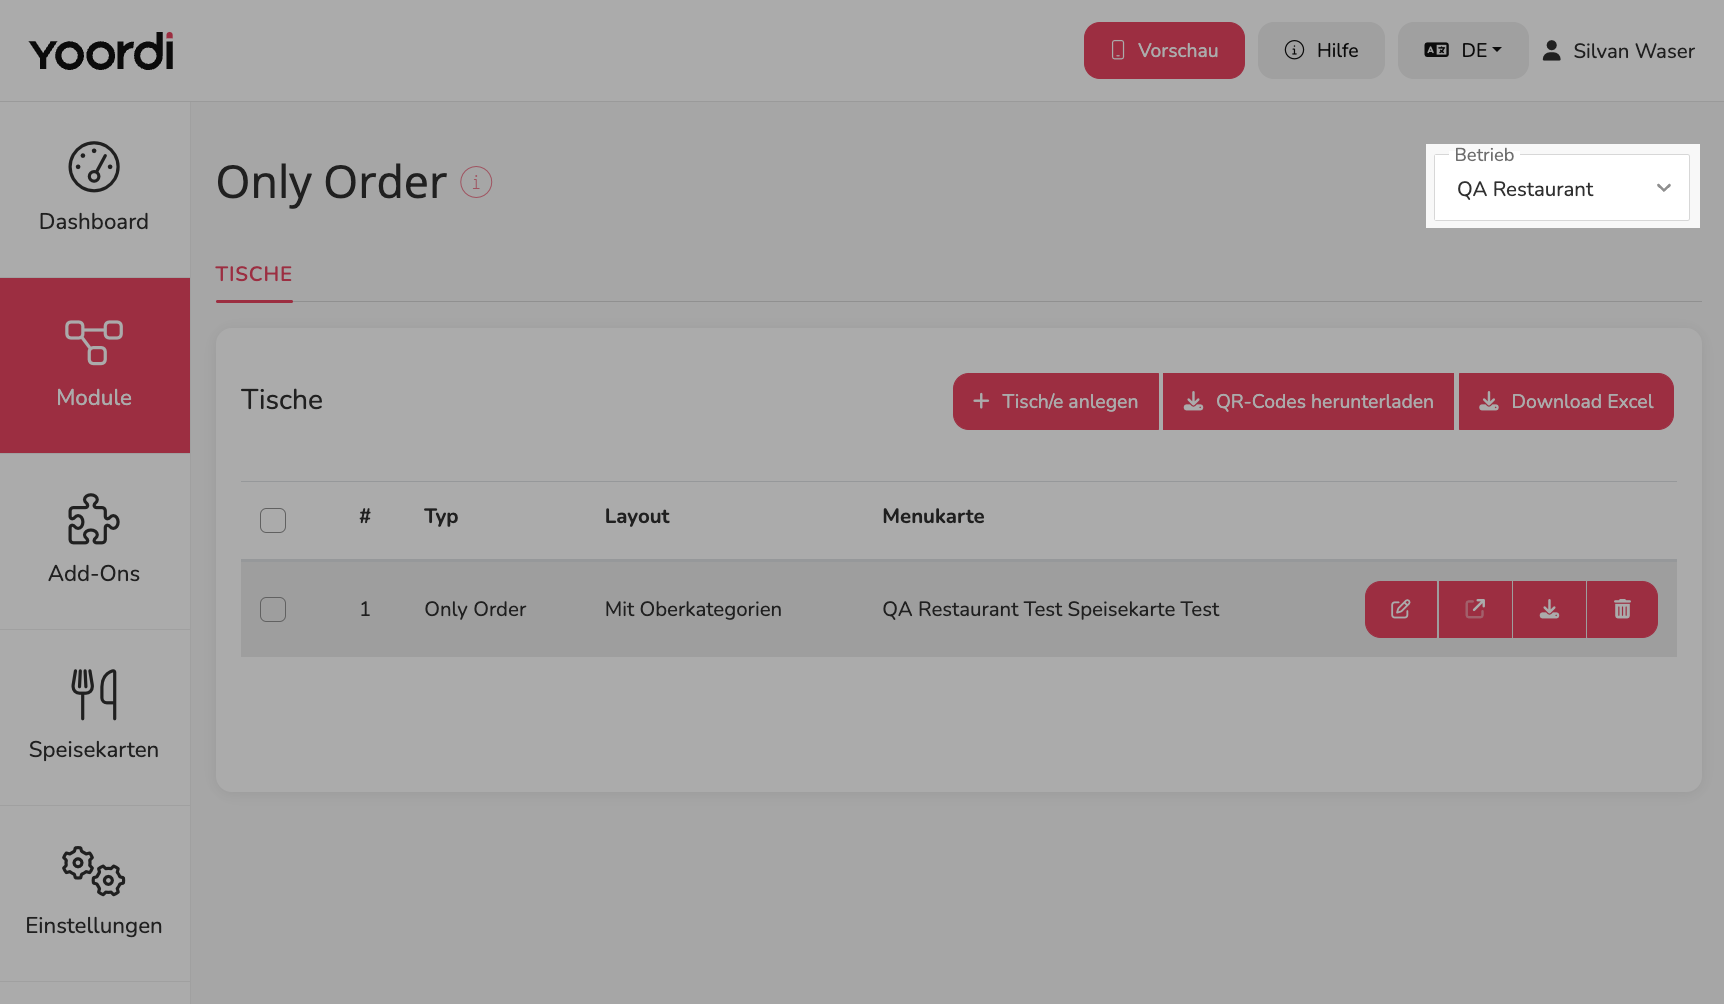The height and width of the screenshot is (1004, 1724).
Task: Click the # column header
Action: pyautogui.click(x=365, y=516)
